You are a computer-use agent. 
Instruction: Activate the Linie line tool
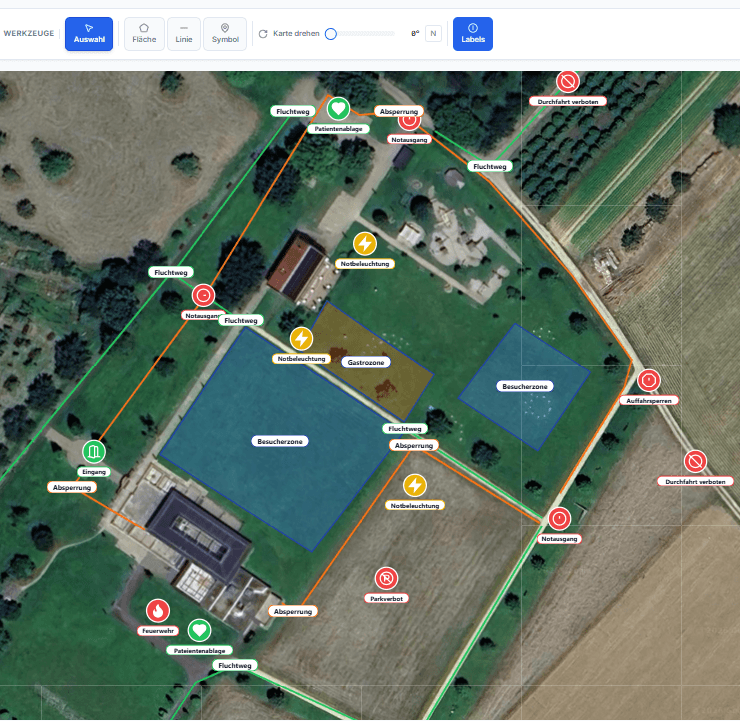(x=184, y=34)
